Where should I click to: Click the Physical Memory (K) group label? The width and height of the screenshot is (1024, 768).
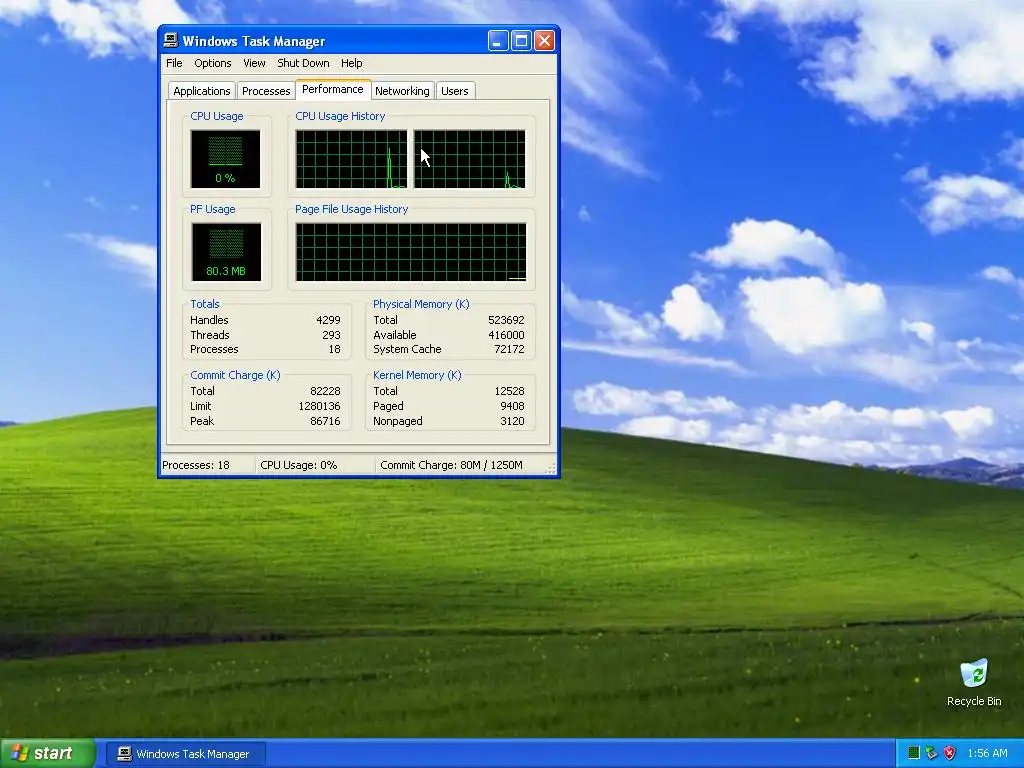421,304
